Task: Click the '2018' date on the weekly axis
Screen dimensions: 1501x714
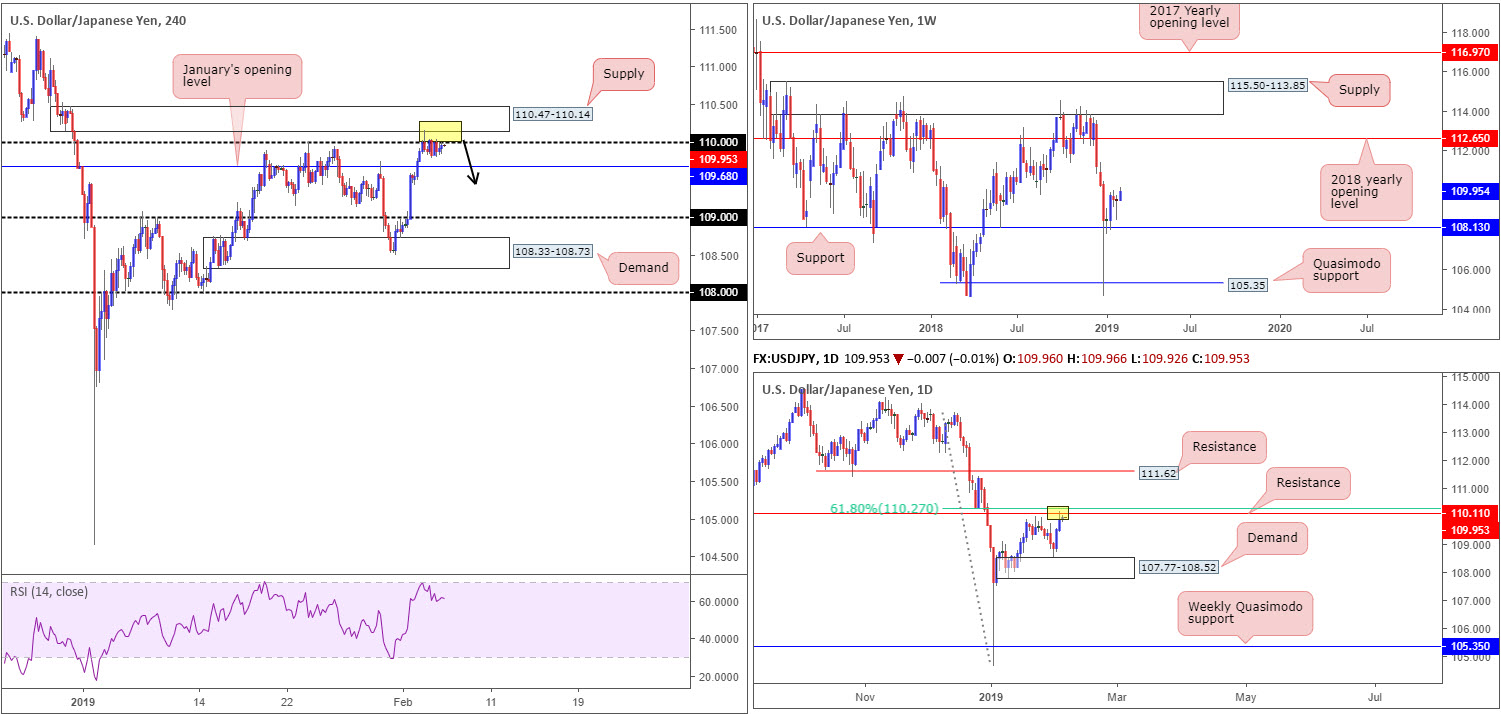Action: (x=931, y=326)
